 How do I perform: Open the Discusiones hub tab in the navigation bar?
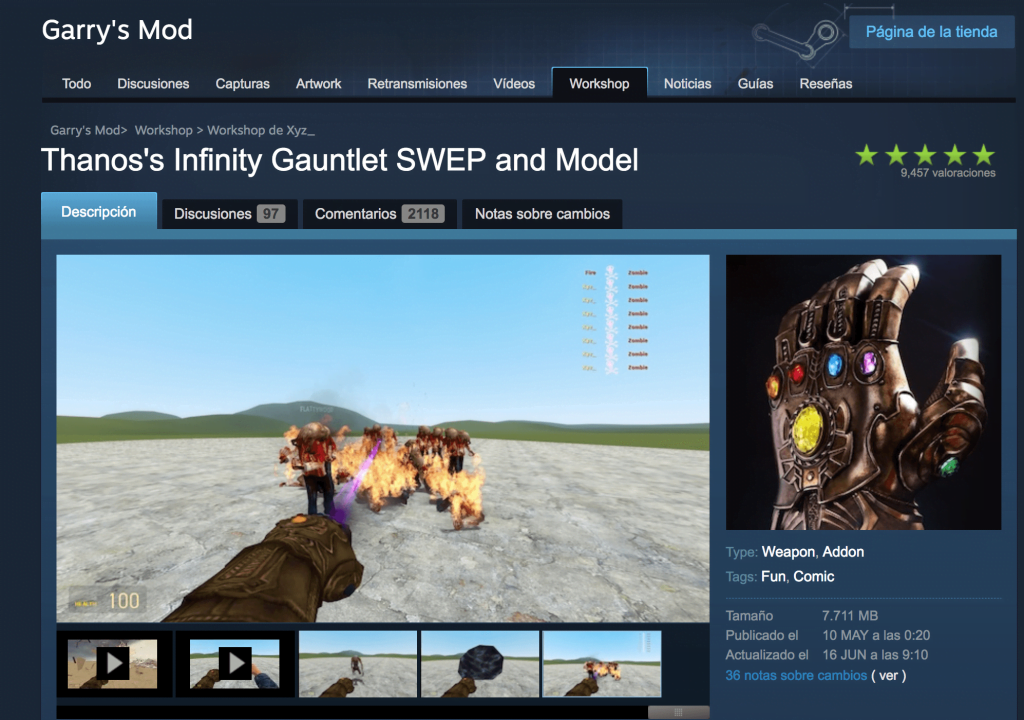(153, 84)
